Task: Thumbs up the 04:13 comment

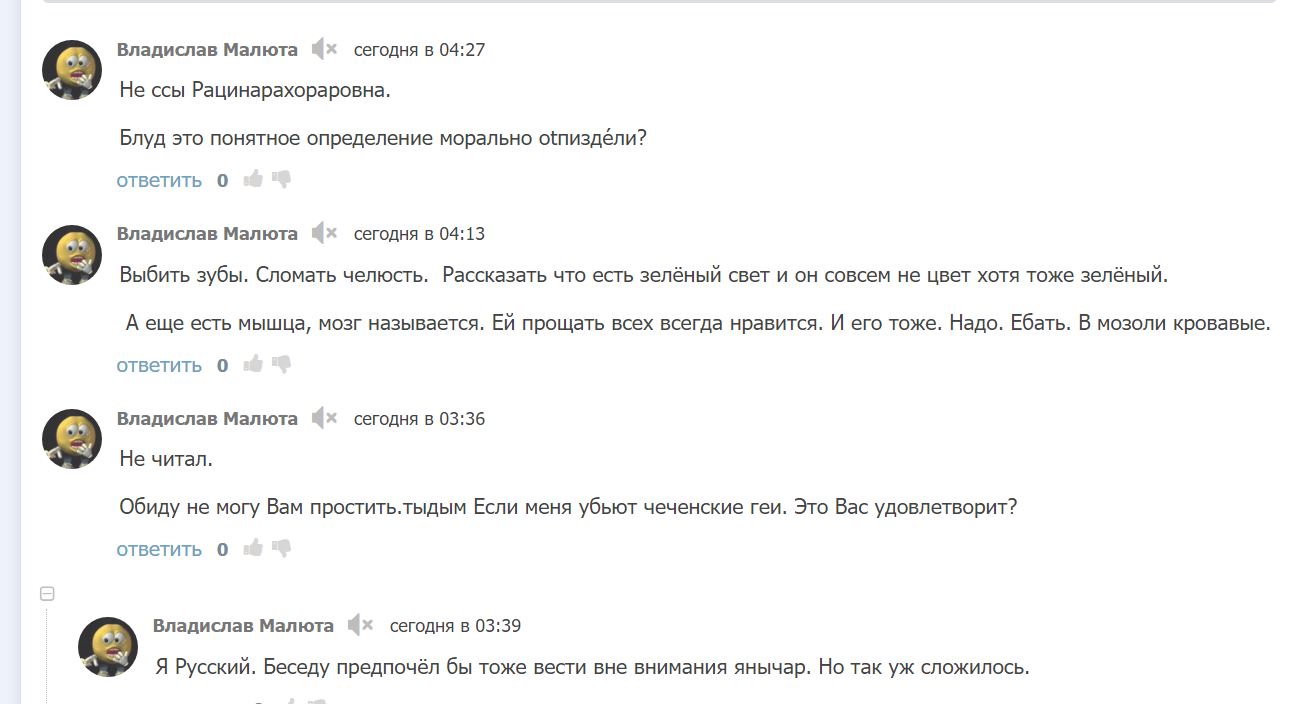Action: point(253,365)
